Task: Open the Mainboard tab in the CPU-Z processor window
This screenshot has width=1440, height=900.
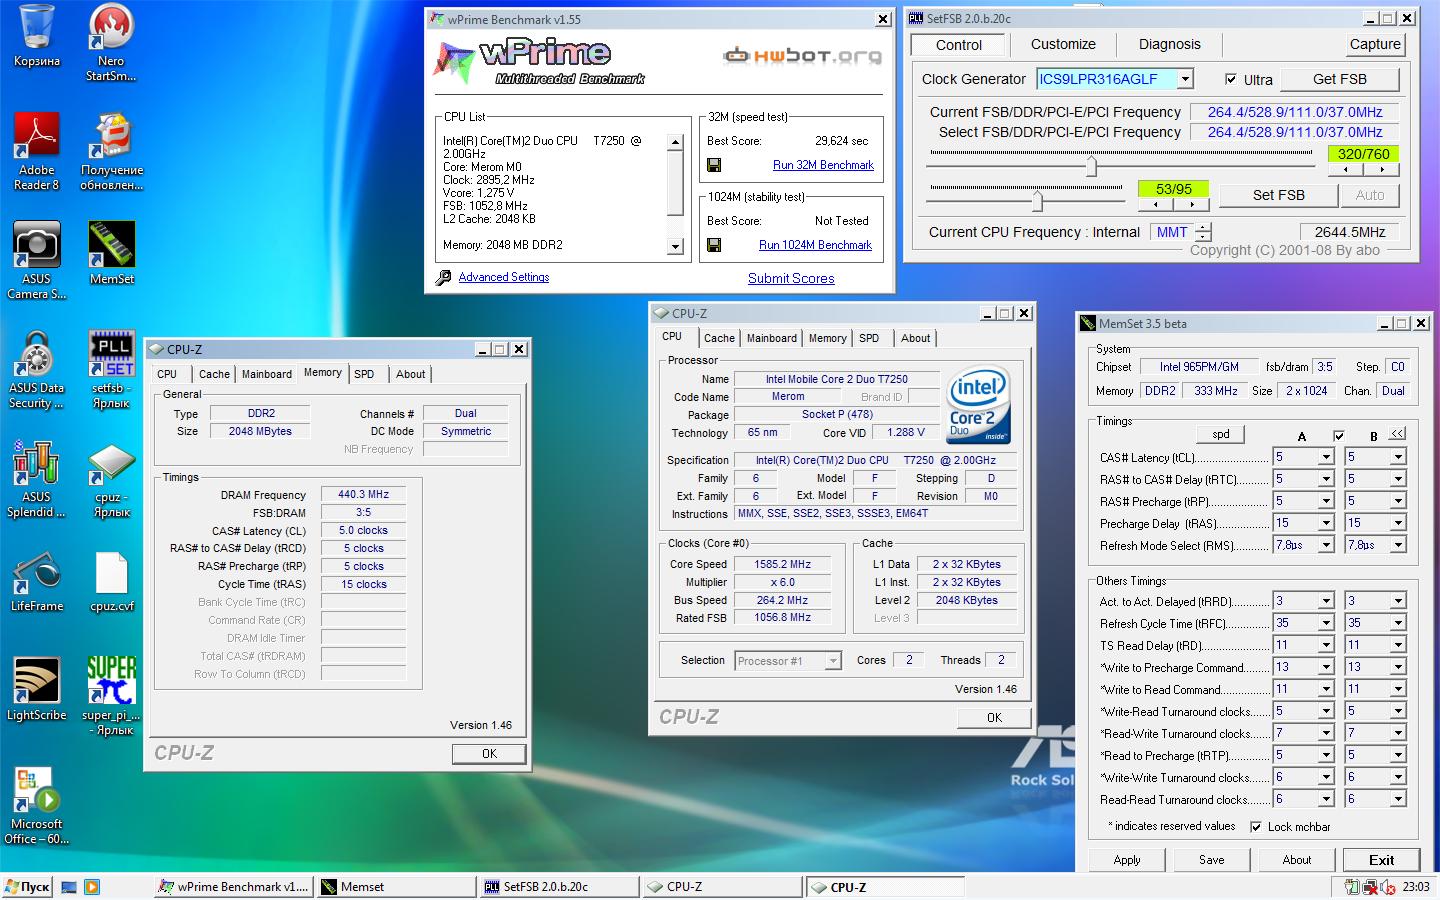Action: click(772, 338)
